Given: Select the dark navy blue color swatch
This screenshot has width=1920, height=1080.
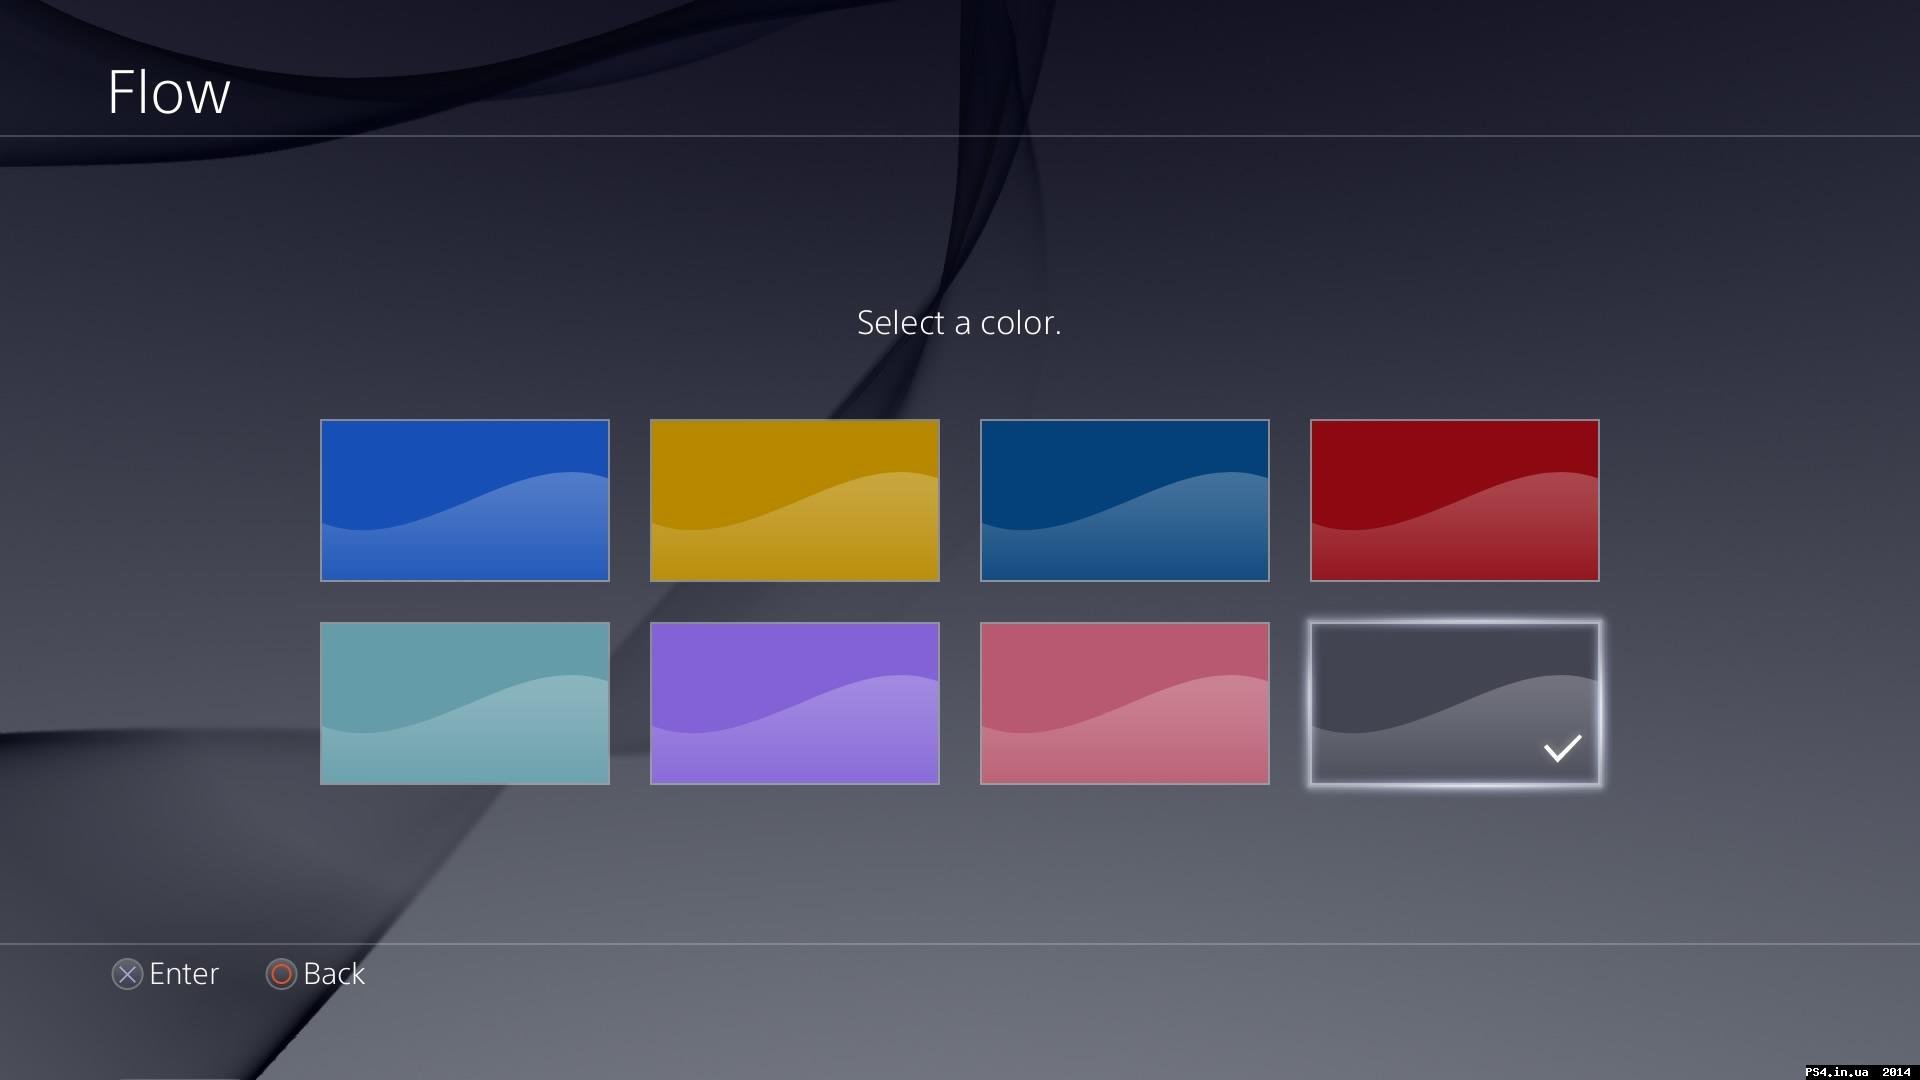Looking at the screenshot, I should (x=1124, y=500).
